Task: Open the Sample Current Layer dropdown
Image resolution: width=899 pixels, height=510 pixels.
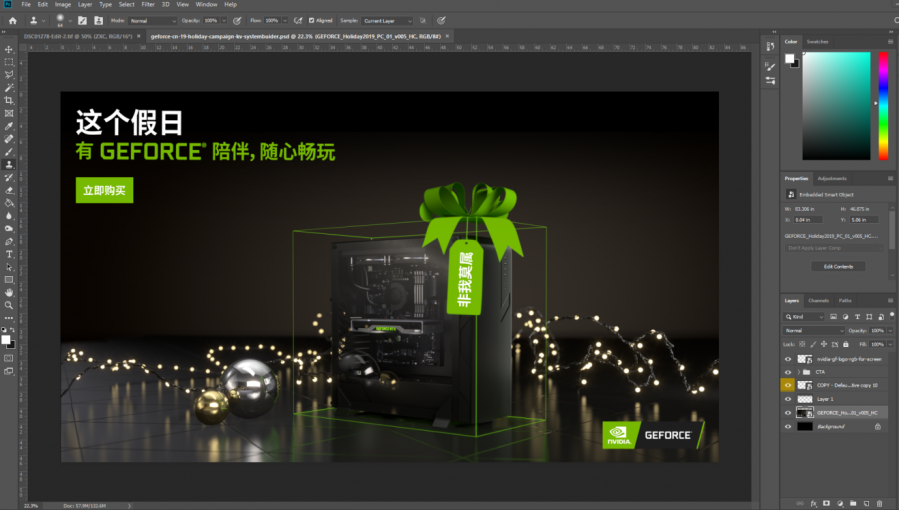Action: 387,21
